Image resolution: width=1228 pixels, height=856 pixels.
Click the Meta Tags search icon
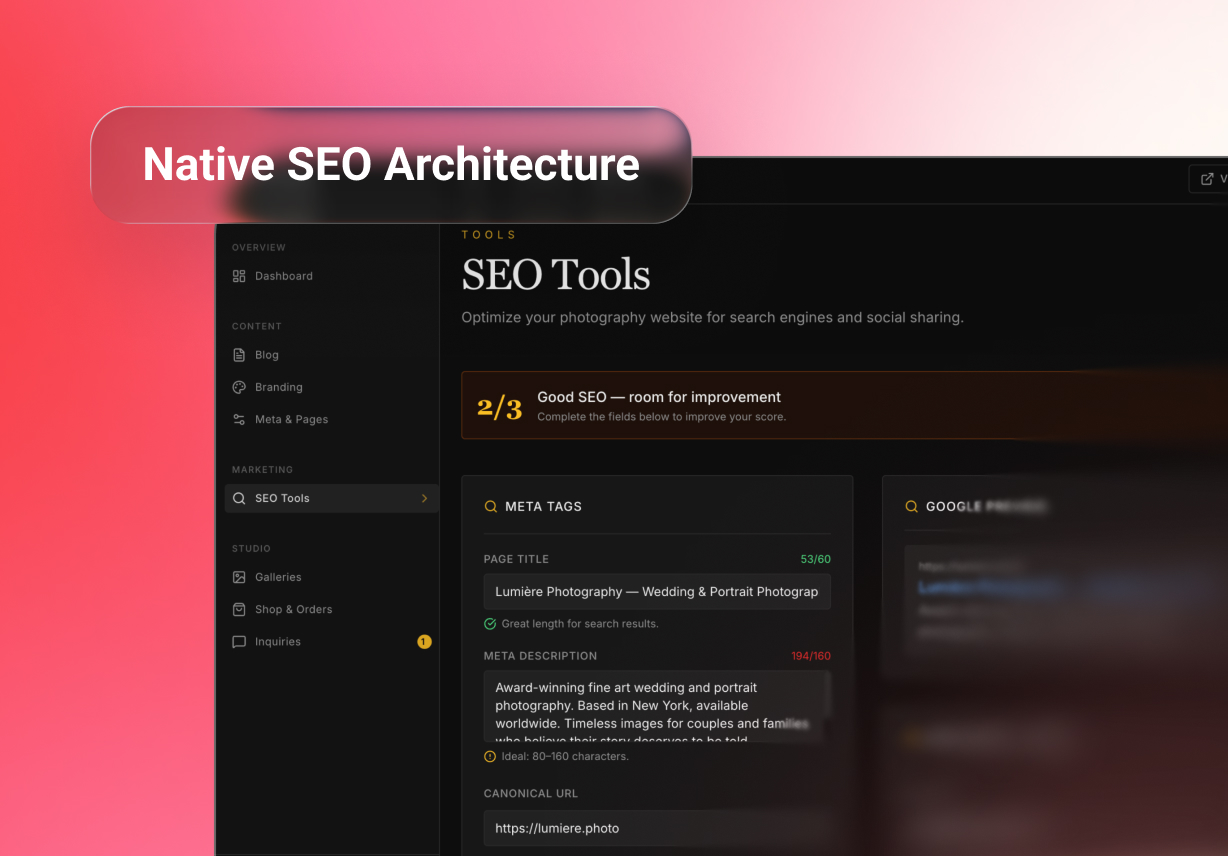pos(490,507)
